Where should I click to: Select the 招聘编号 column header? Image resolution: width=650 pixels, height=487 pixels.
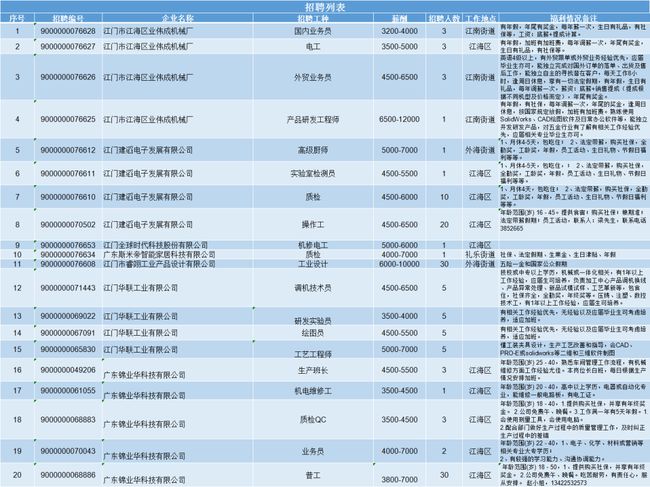[68, 18]
